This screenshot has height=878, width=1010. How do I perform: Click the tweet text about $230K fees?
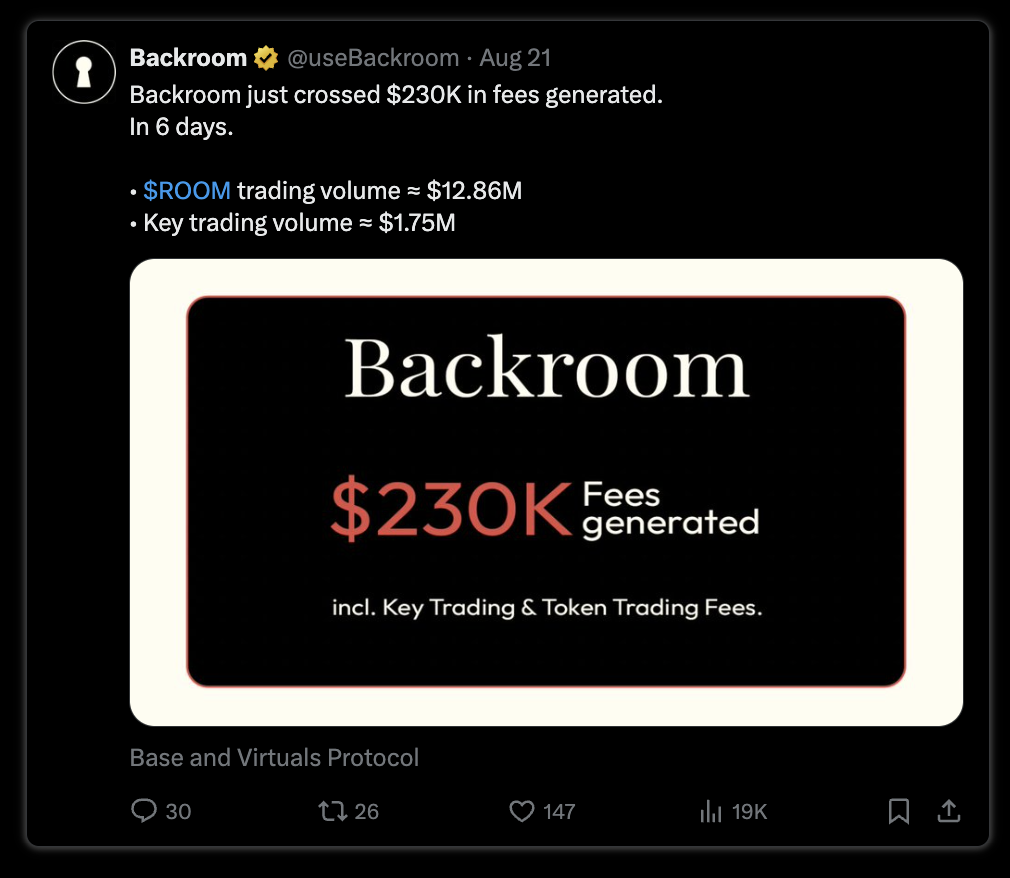pos(396,95)
